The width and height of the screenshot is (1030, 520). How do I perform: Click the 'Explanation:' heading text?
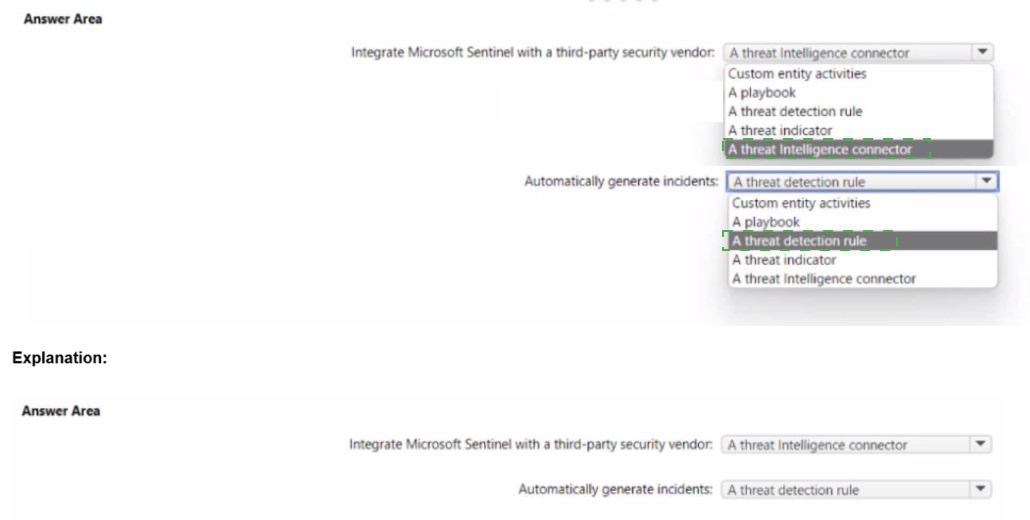[55, 354]
